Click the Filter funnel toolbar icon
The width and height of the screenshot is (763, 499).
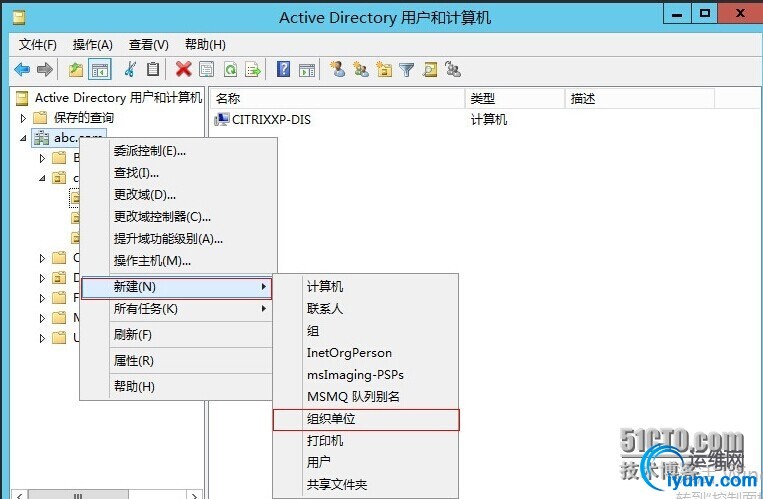[407, 70]
